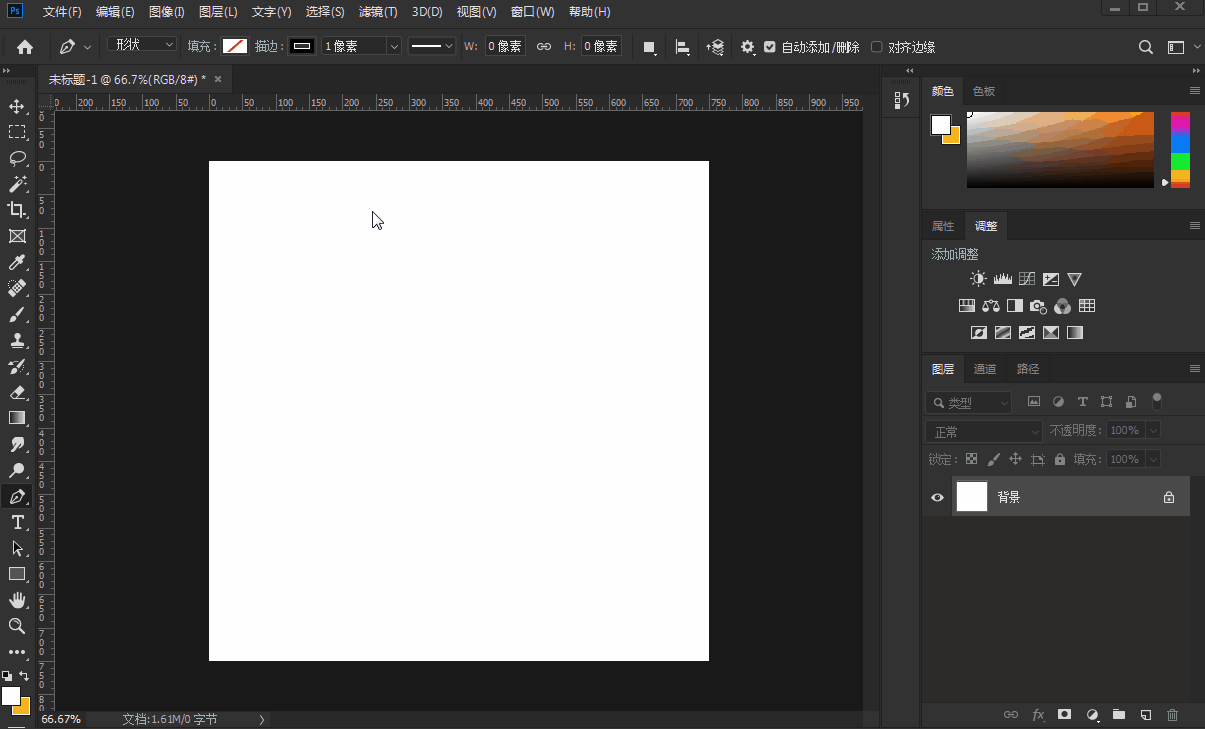This screenshot has height=729, width=1205.
Task: Create a new layer icon
Action: click(x=1146, y=715)
